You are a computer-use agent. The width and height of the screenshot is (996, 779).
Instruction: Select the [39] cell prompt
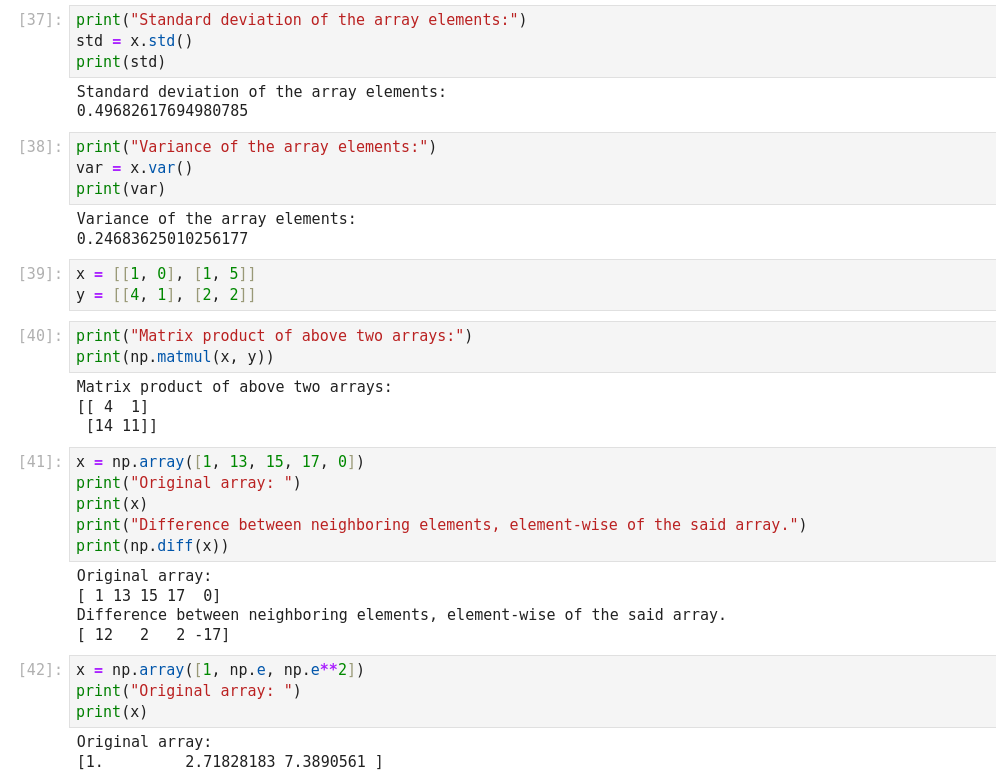(x=40, y=274)
